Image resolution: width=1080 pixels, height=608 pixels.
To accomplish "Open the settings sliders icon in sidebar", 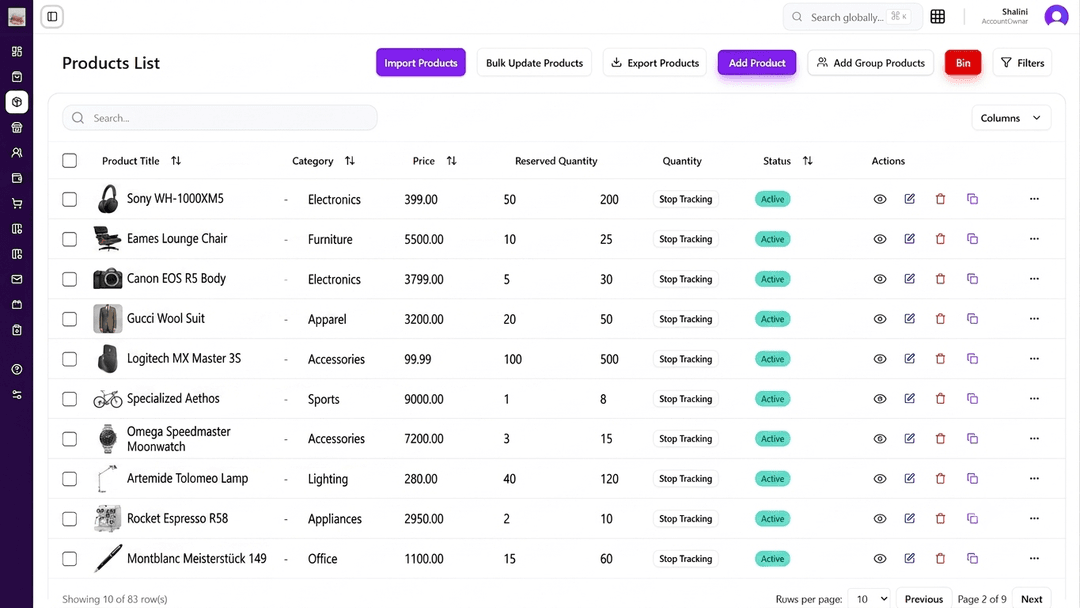I will [x=17, y=395].
